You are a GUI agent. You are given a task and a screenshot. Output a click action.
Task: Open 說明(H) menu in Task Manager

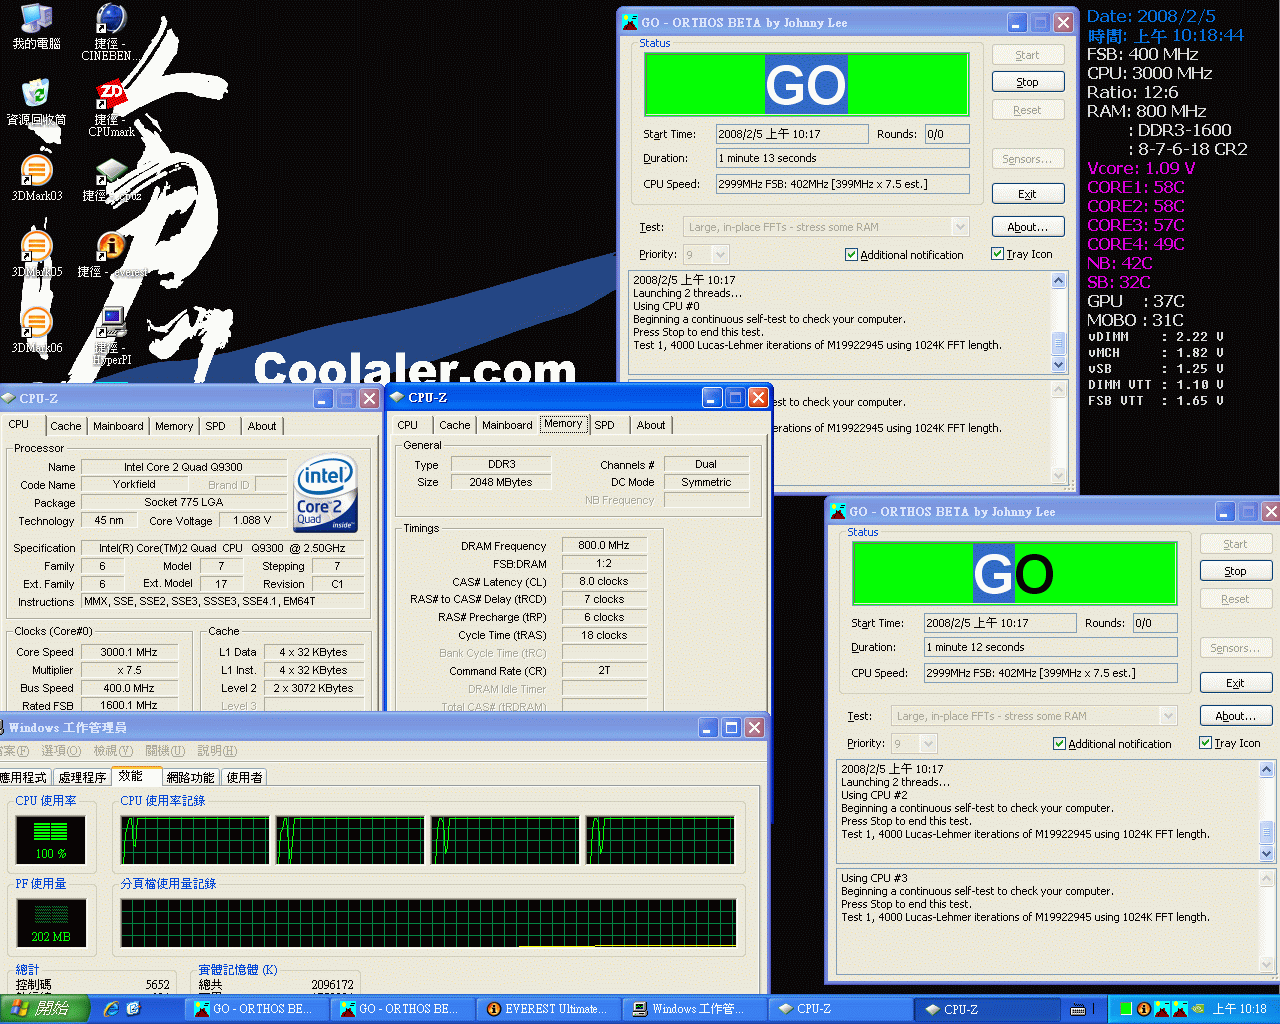pyautogui.click(x=217, y=751)
